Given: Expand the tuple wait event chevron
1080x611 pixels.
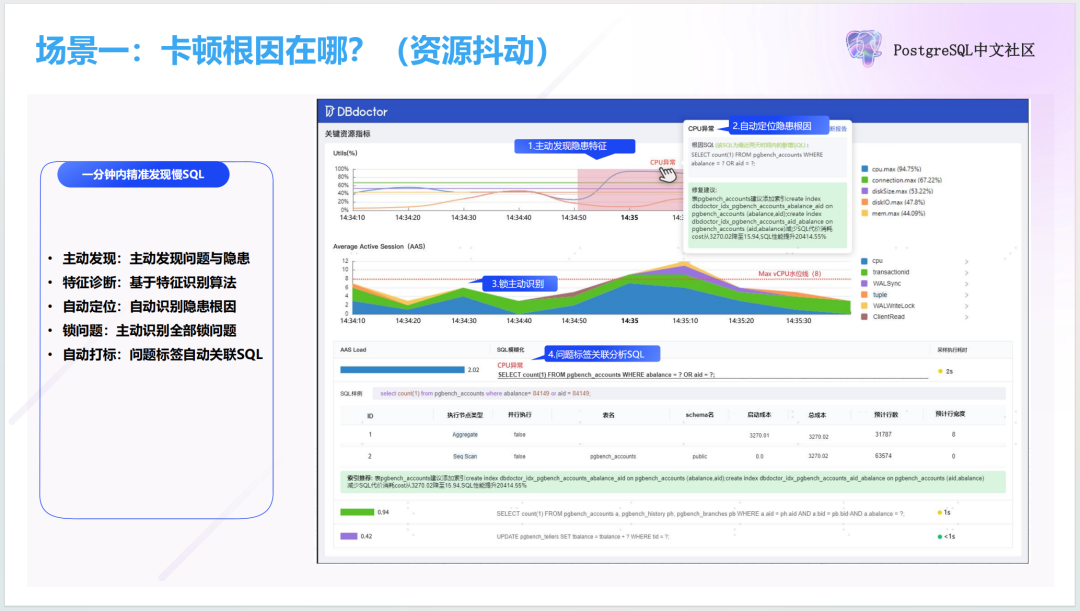Looking at the screenshot, I should 966,295.
